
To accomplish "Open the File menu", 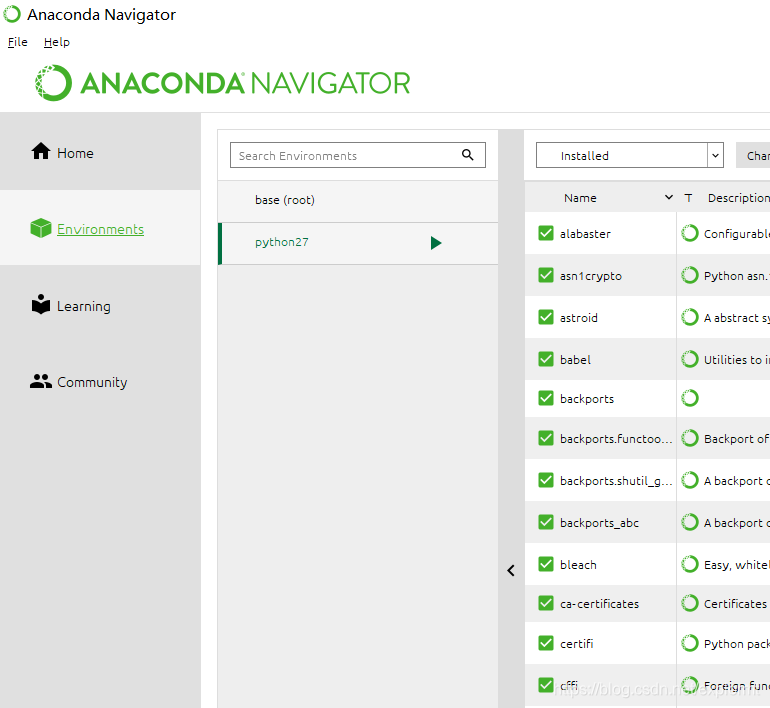I will 18,42.
